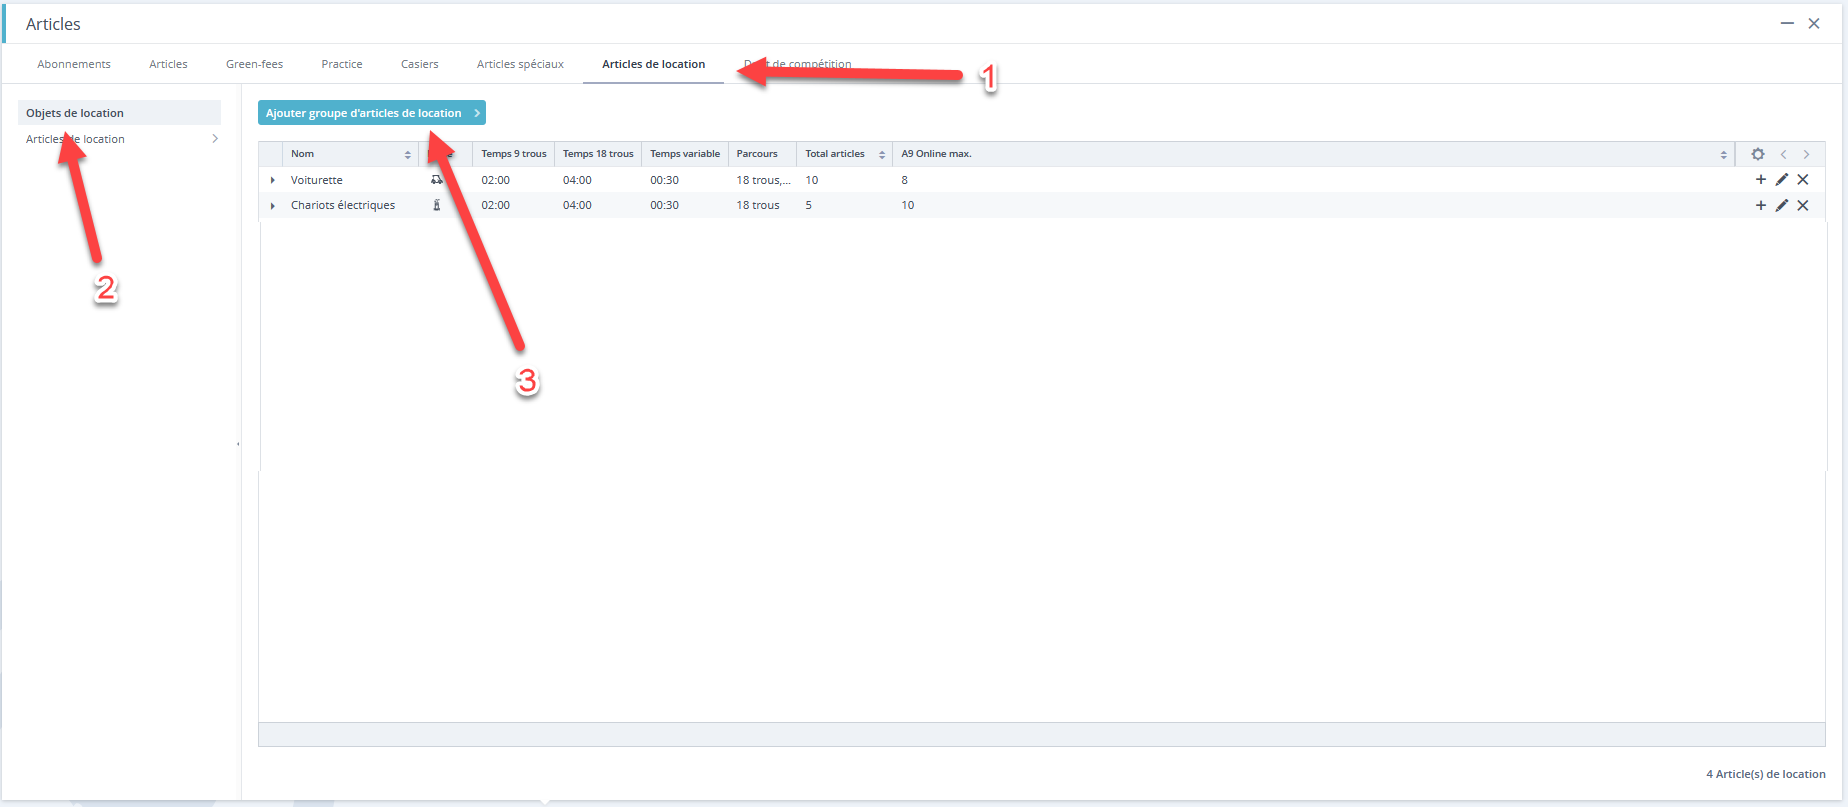Click the Temps 9 trous column header
Image resolution: width=1848 pixels, height=807 pixels.
(514, 154)
